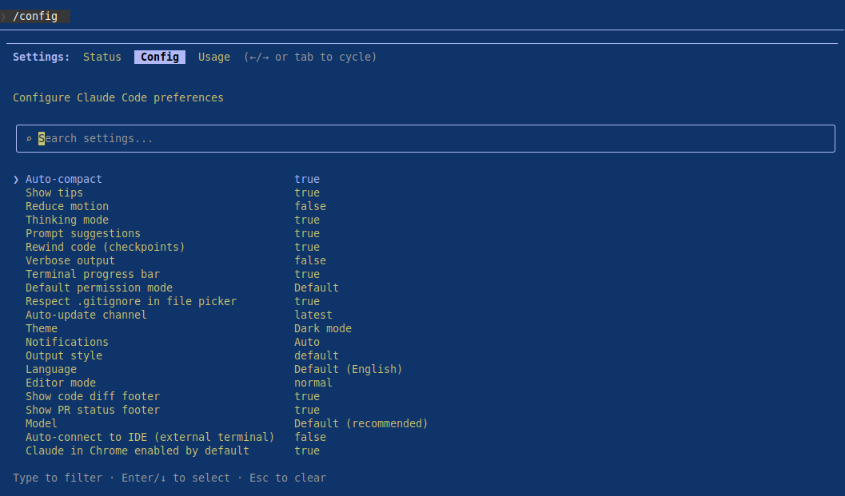Select the 'Theme' setting label
The width and height of the screenshot is (845, 496).
[41, 328]
